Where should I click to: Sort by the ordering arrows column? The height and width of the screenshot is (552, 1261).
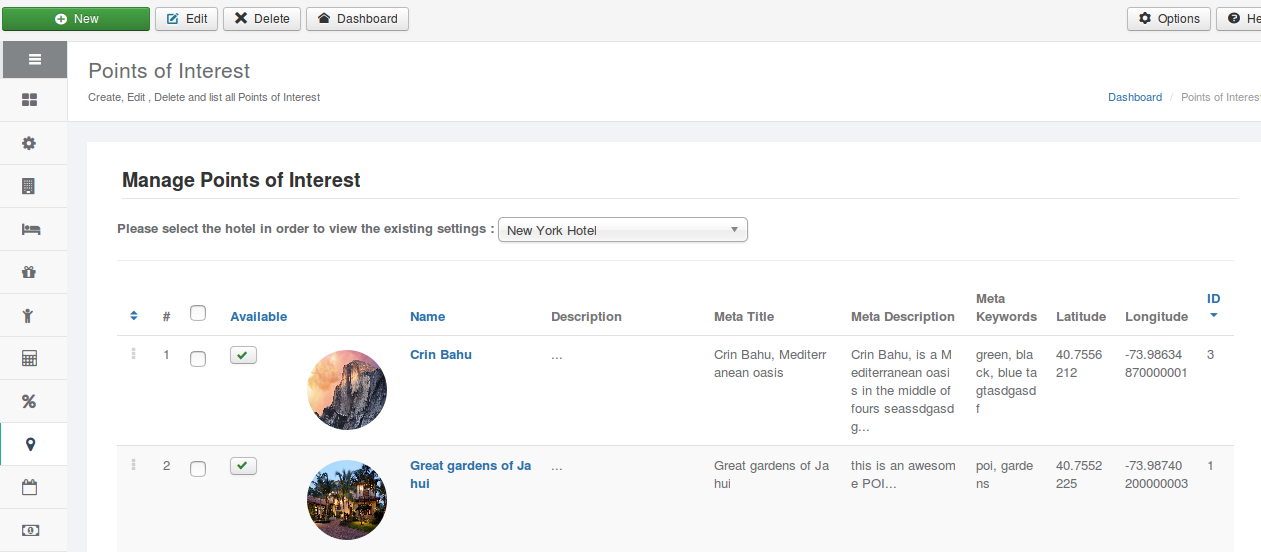[134, 316]
